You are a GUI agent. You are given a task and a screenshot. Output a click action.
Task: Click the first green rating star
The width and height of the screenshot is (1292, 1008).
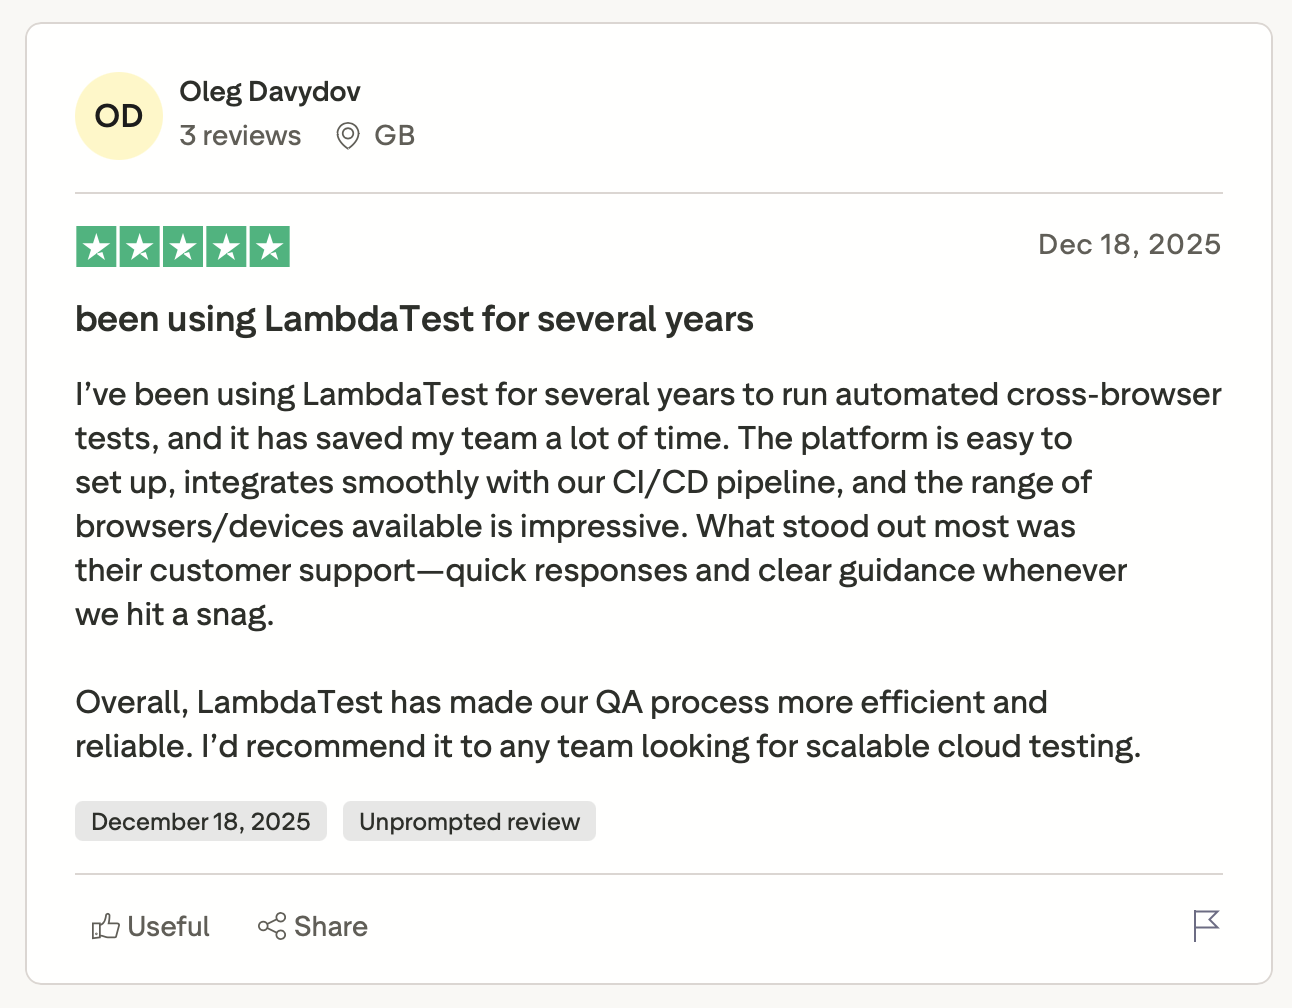pos(97,247)
